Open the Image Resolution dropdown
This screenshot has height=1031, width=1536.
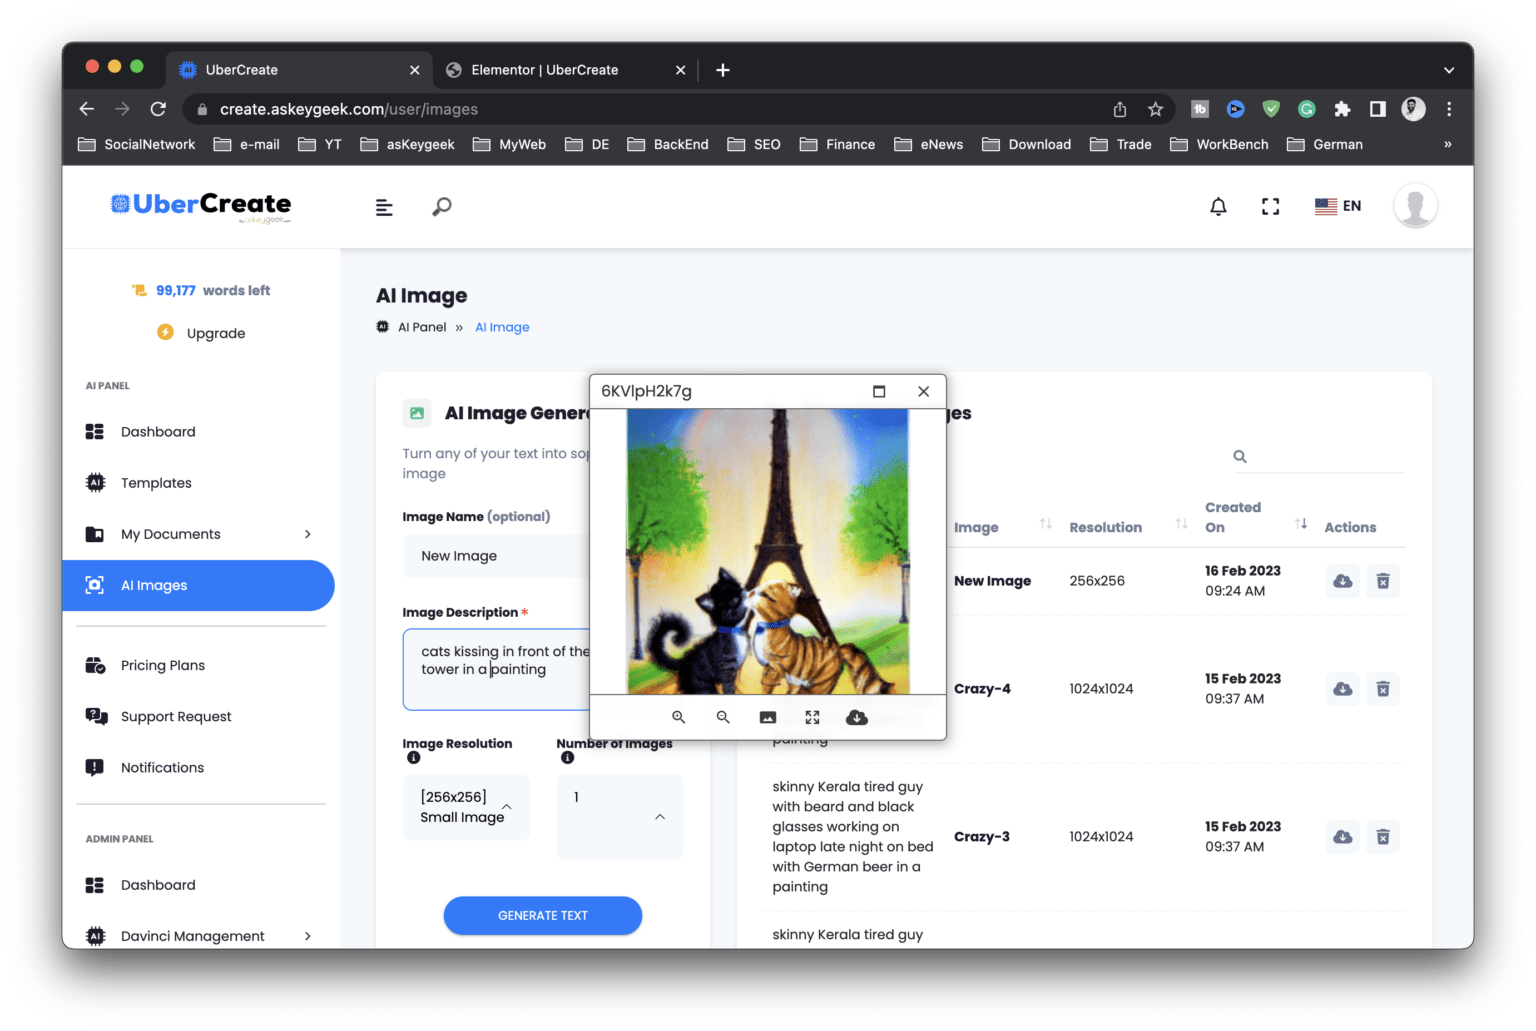coord(466,807)
